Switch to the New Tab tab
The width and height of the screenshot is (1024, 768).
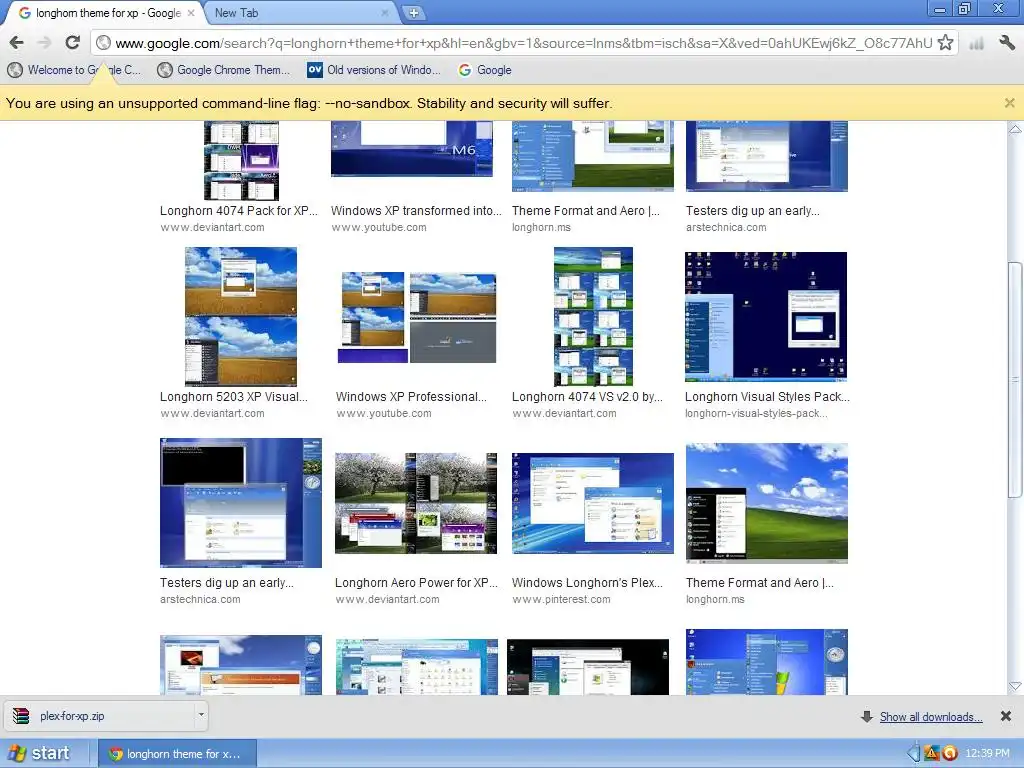tap(300, 13)
